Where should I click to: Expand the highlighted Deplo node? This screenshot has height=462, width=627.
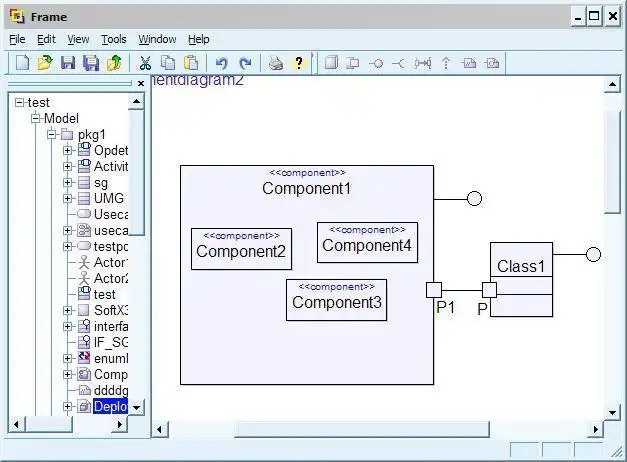pos(68,406)
